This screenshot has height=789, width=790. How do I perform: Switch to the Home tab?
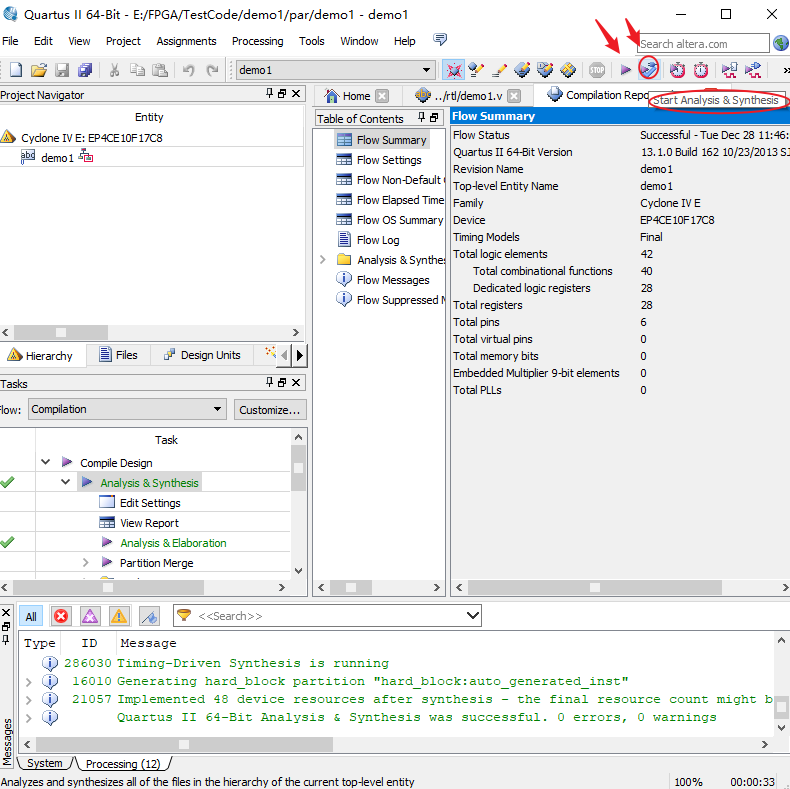347,96
